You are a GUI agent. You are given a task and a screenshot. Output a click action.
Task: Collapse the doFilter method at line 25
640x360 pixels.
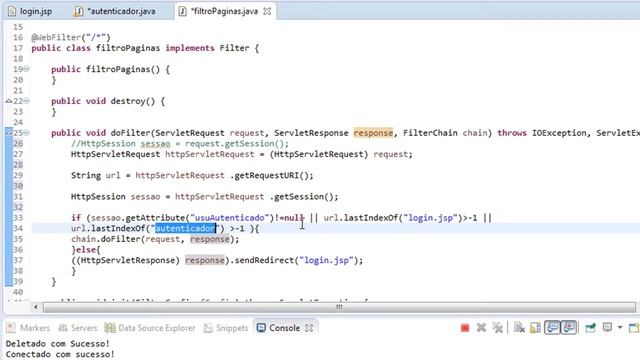point(27,133)
